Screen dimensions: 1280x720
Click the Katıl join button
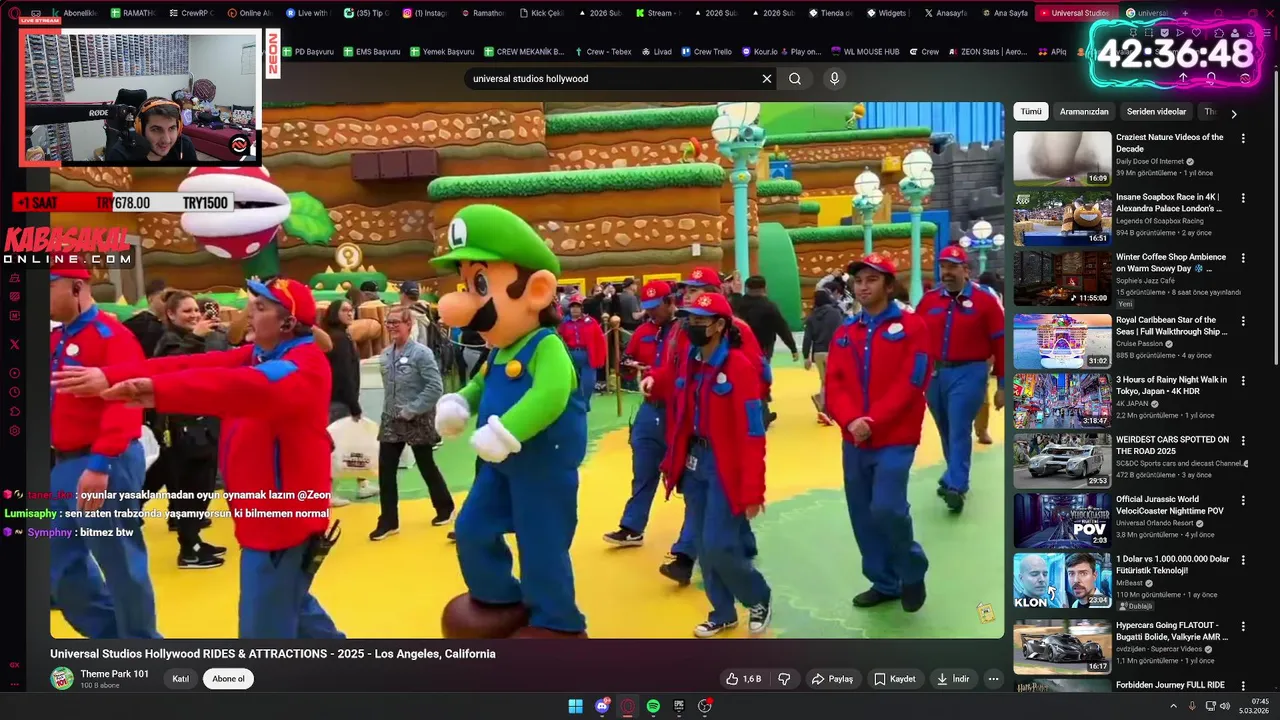coord(181,679)
